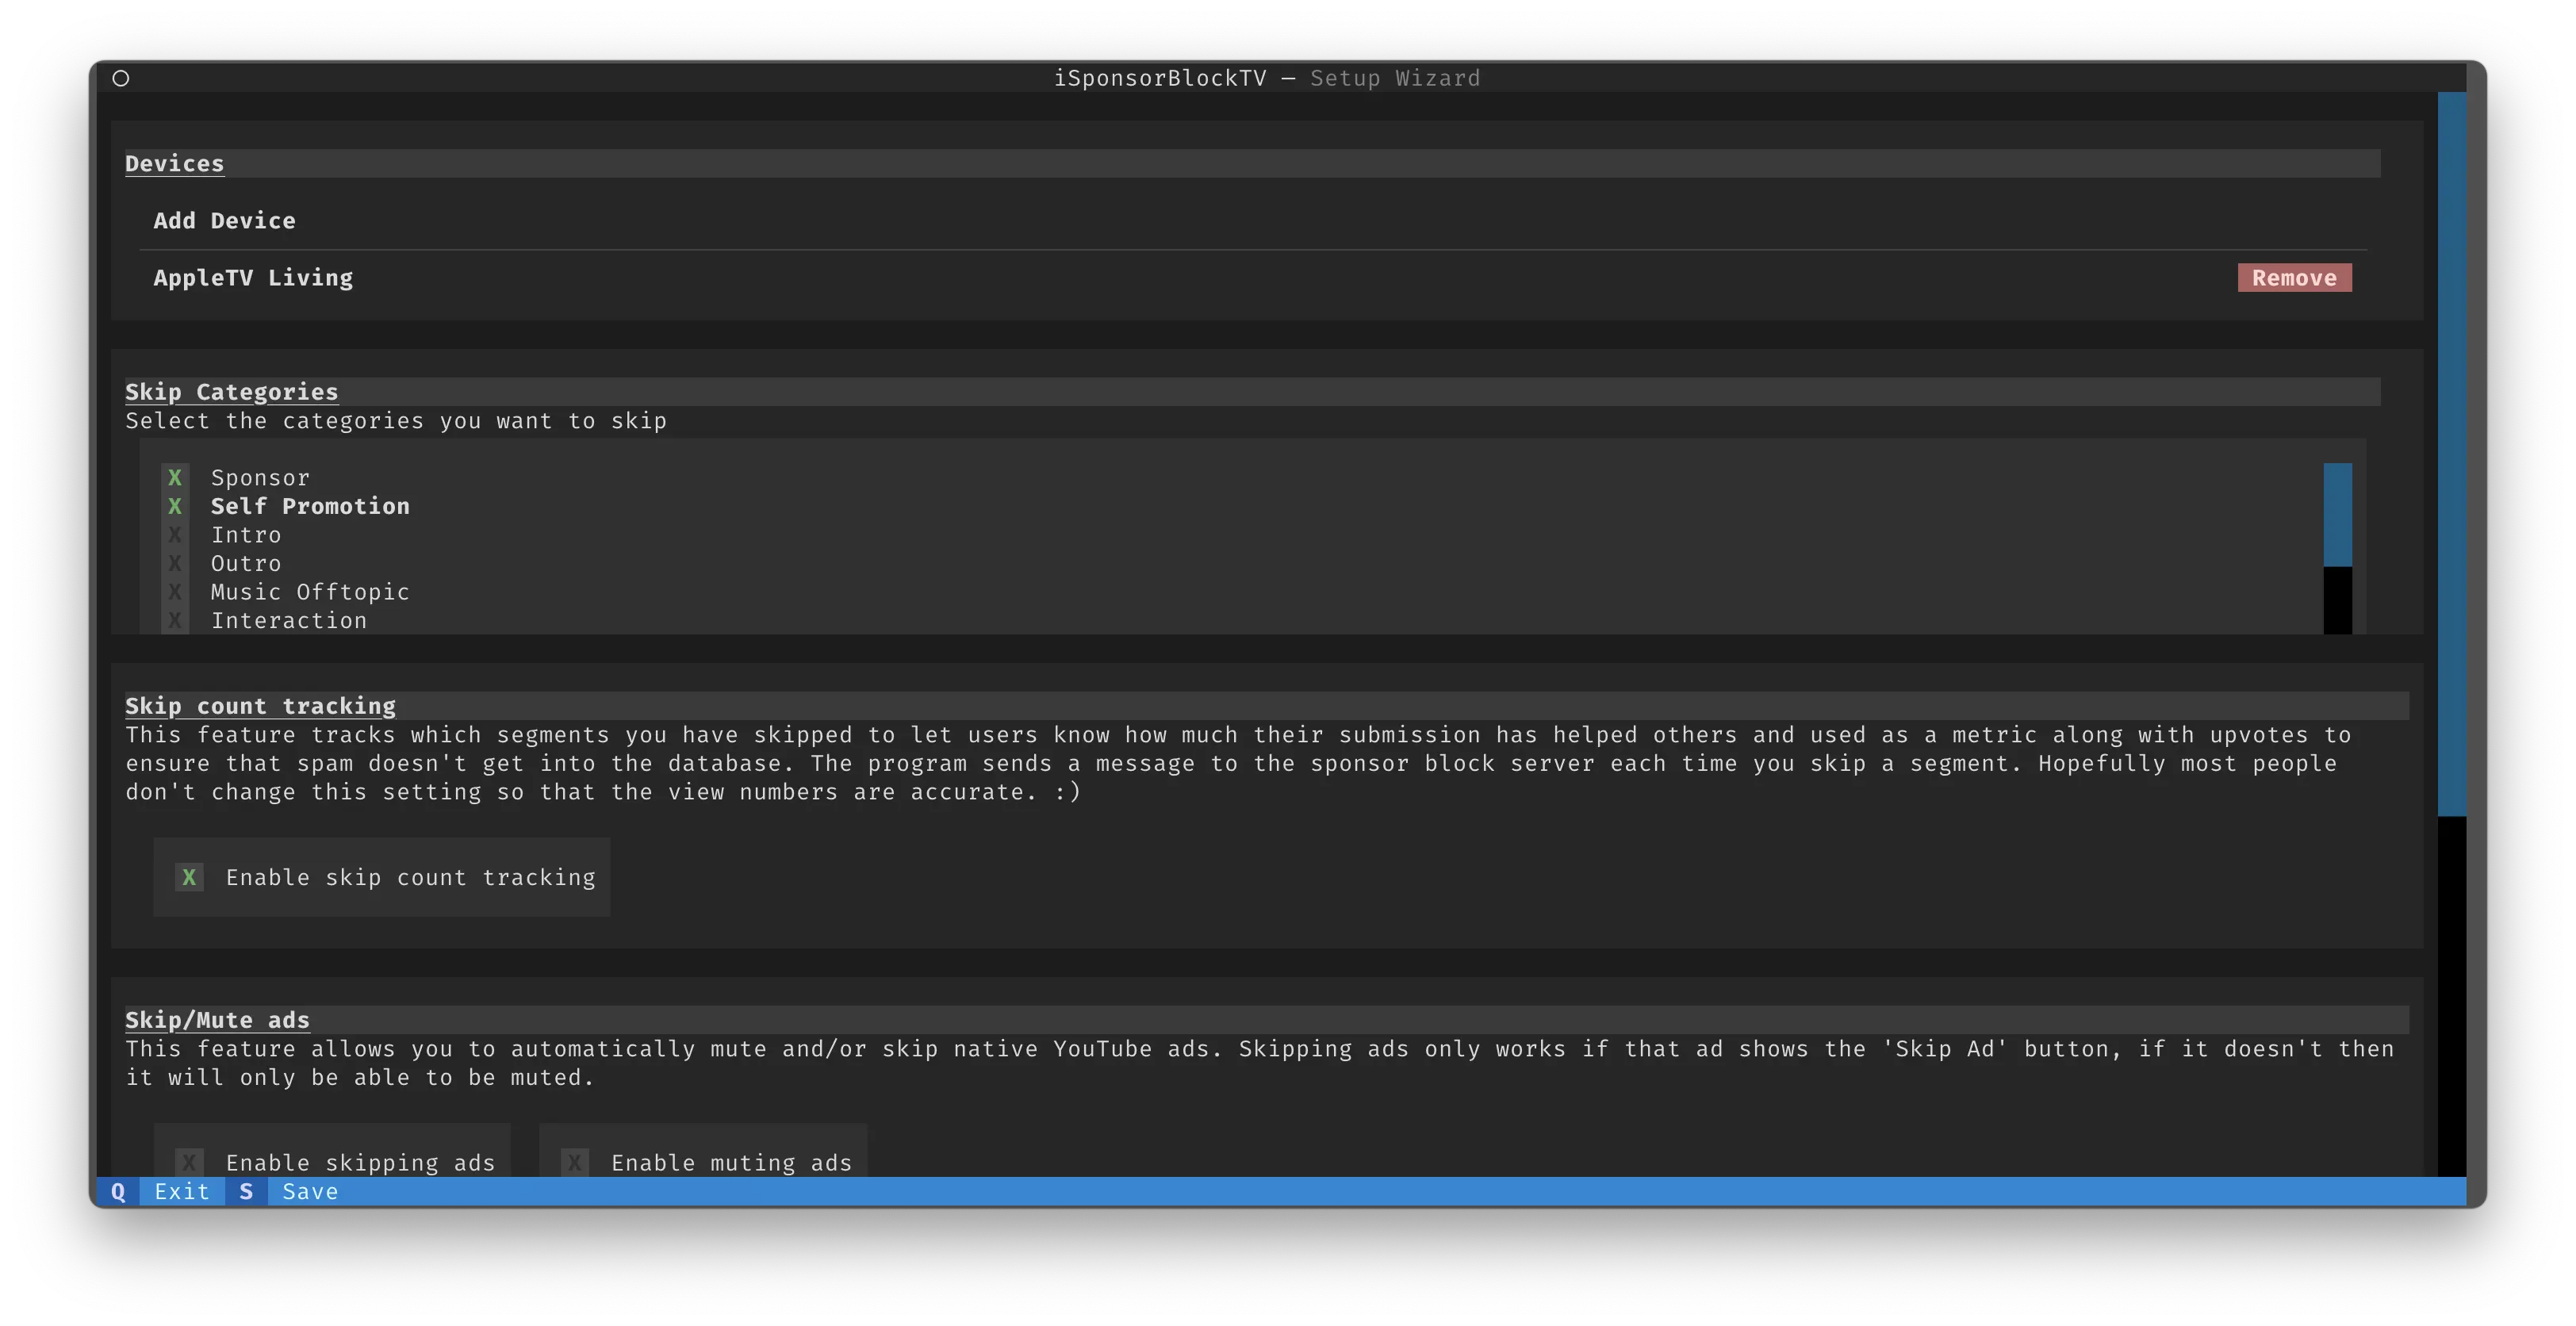Click the iSponsorBlockTV Setup Wizard title
The width and height of the screenshot is (2576, 1326).
point(1267,78)
